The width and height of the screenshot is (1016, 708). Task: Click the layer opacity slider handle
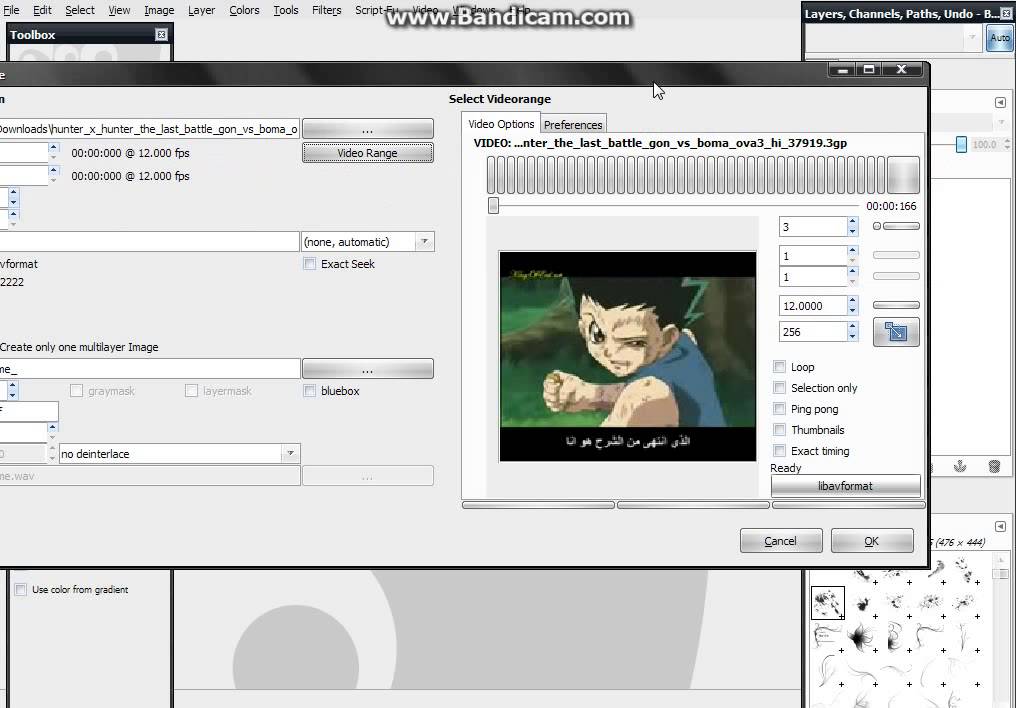(961, 144)
